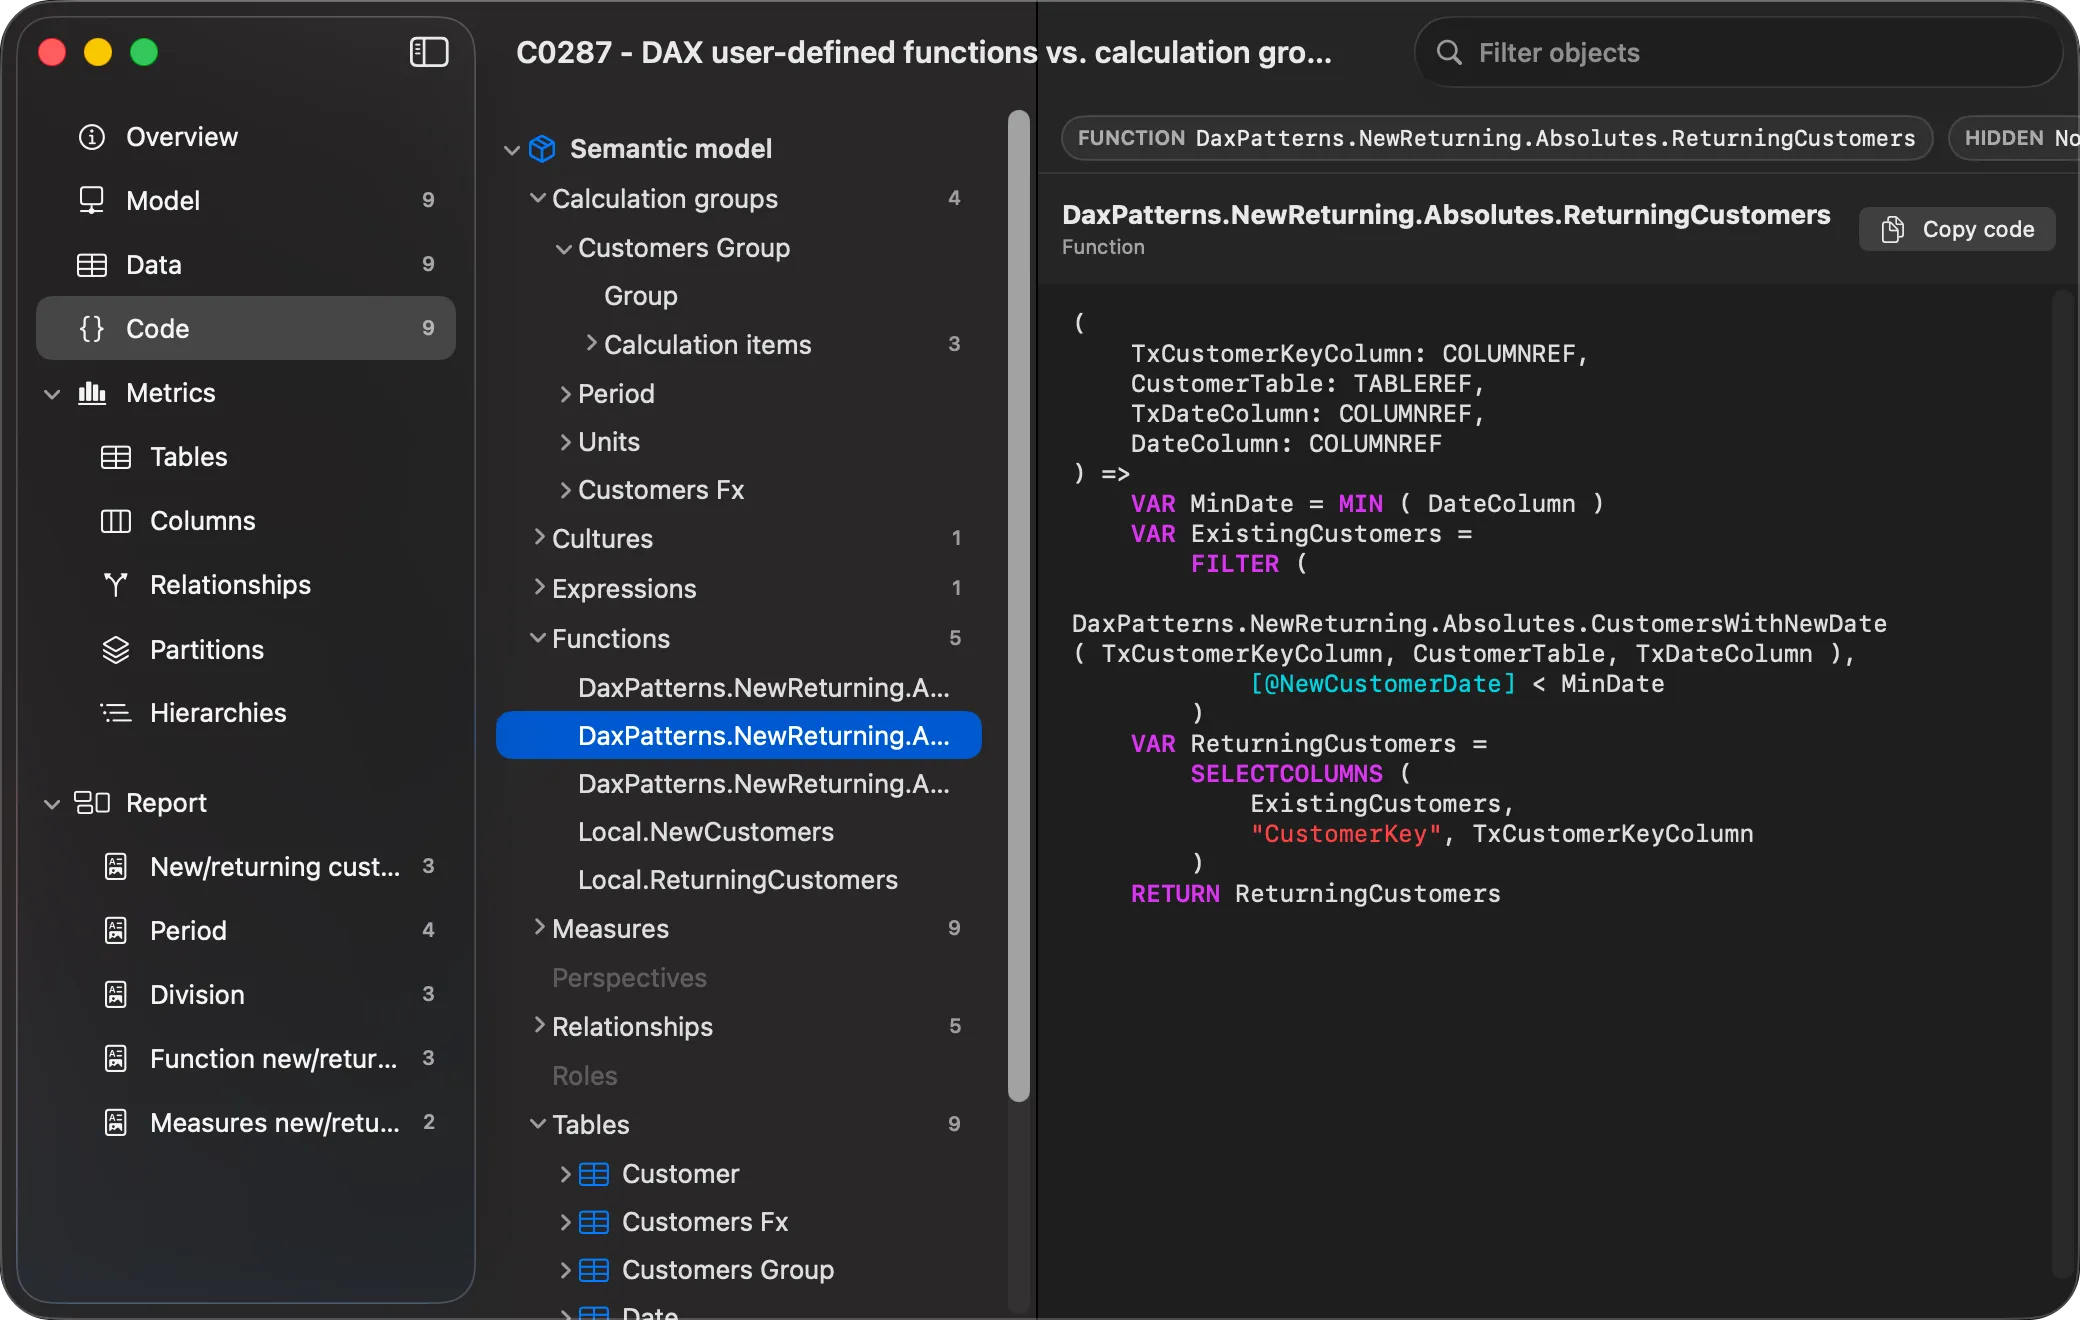Click the Columns icon under Metrics
Image resolution: width=2080 pixels, height=1320 pixels.
point(116,521)
